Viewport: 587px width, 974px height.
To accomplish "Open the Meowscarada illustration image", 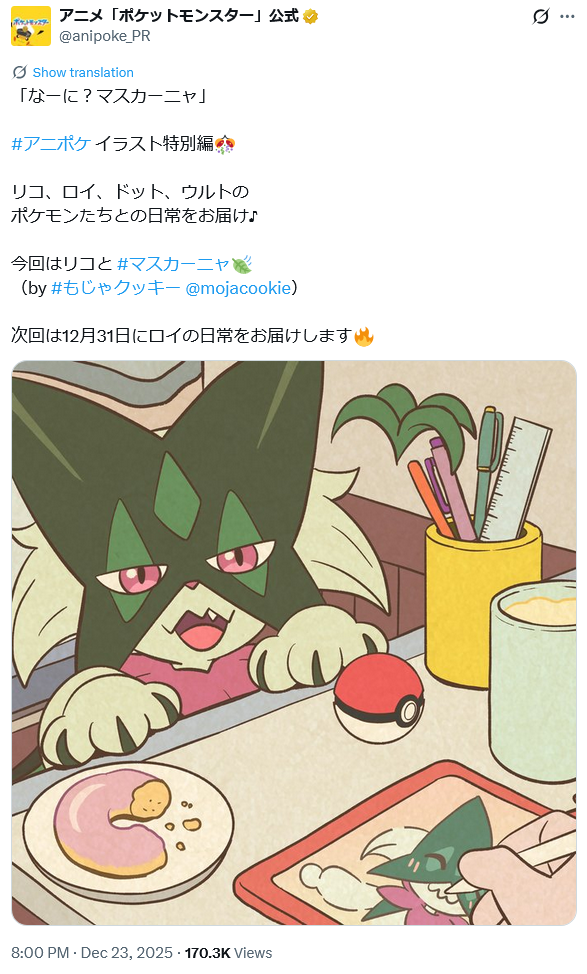I will tap(294, 643).
